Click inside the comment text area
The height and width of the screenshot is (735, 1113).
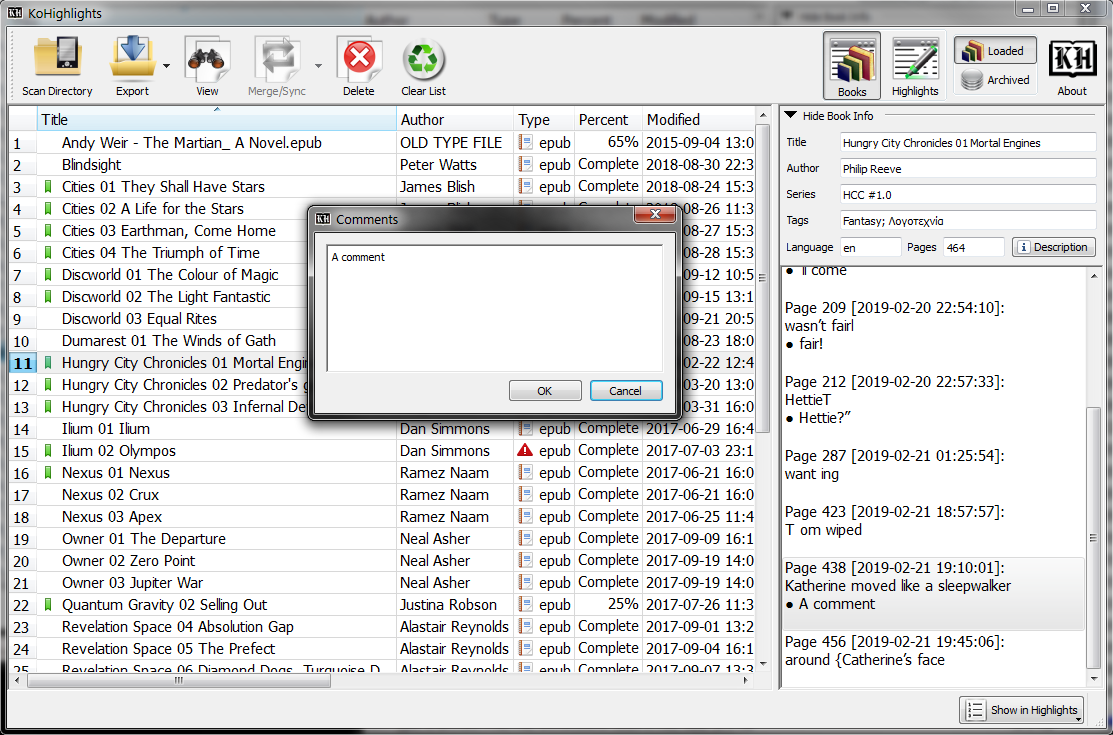[495, 308]
